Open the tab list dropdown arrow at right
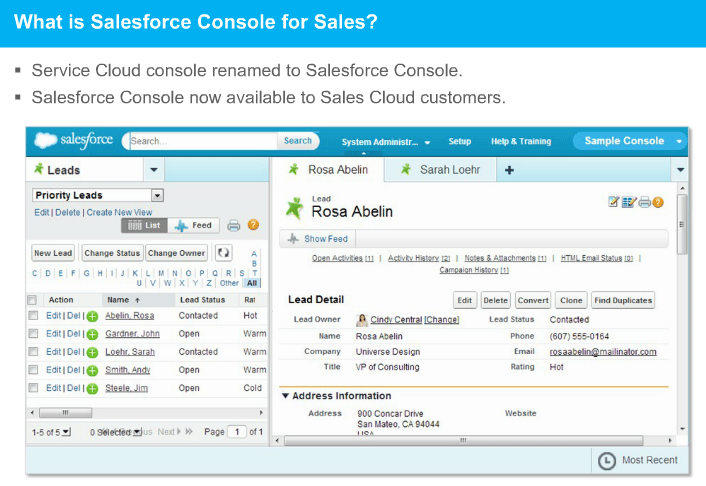The height and width of the screenshot is (486, 706). (680, 170)
